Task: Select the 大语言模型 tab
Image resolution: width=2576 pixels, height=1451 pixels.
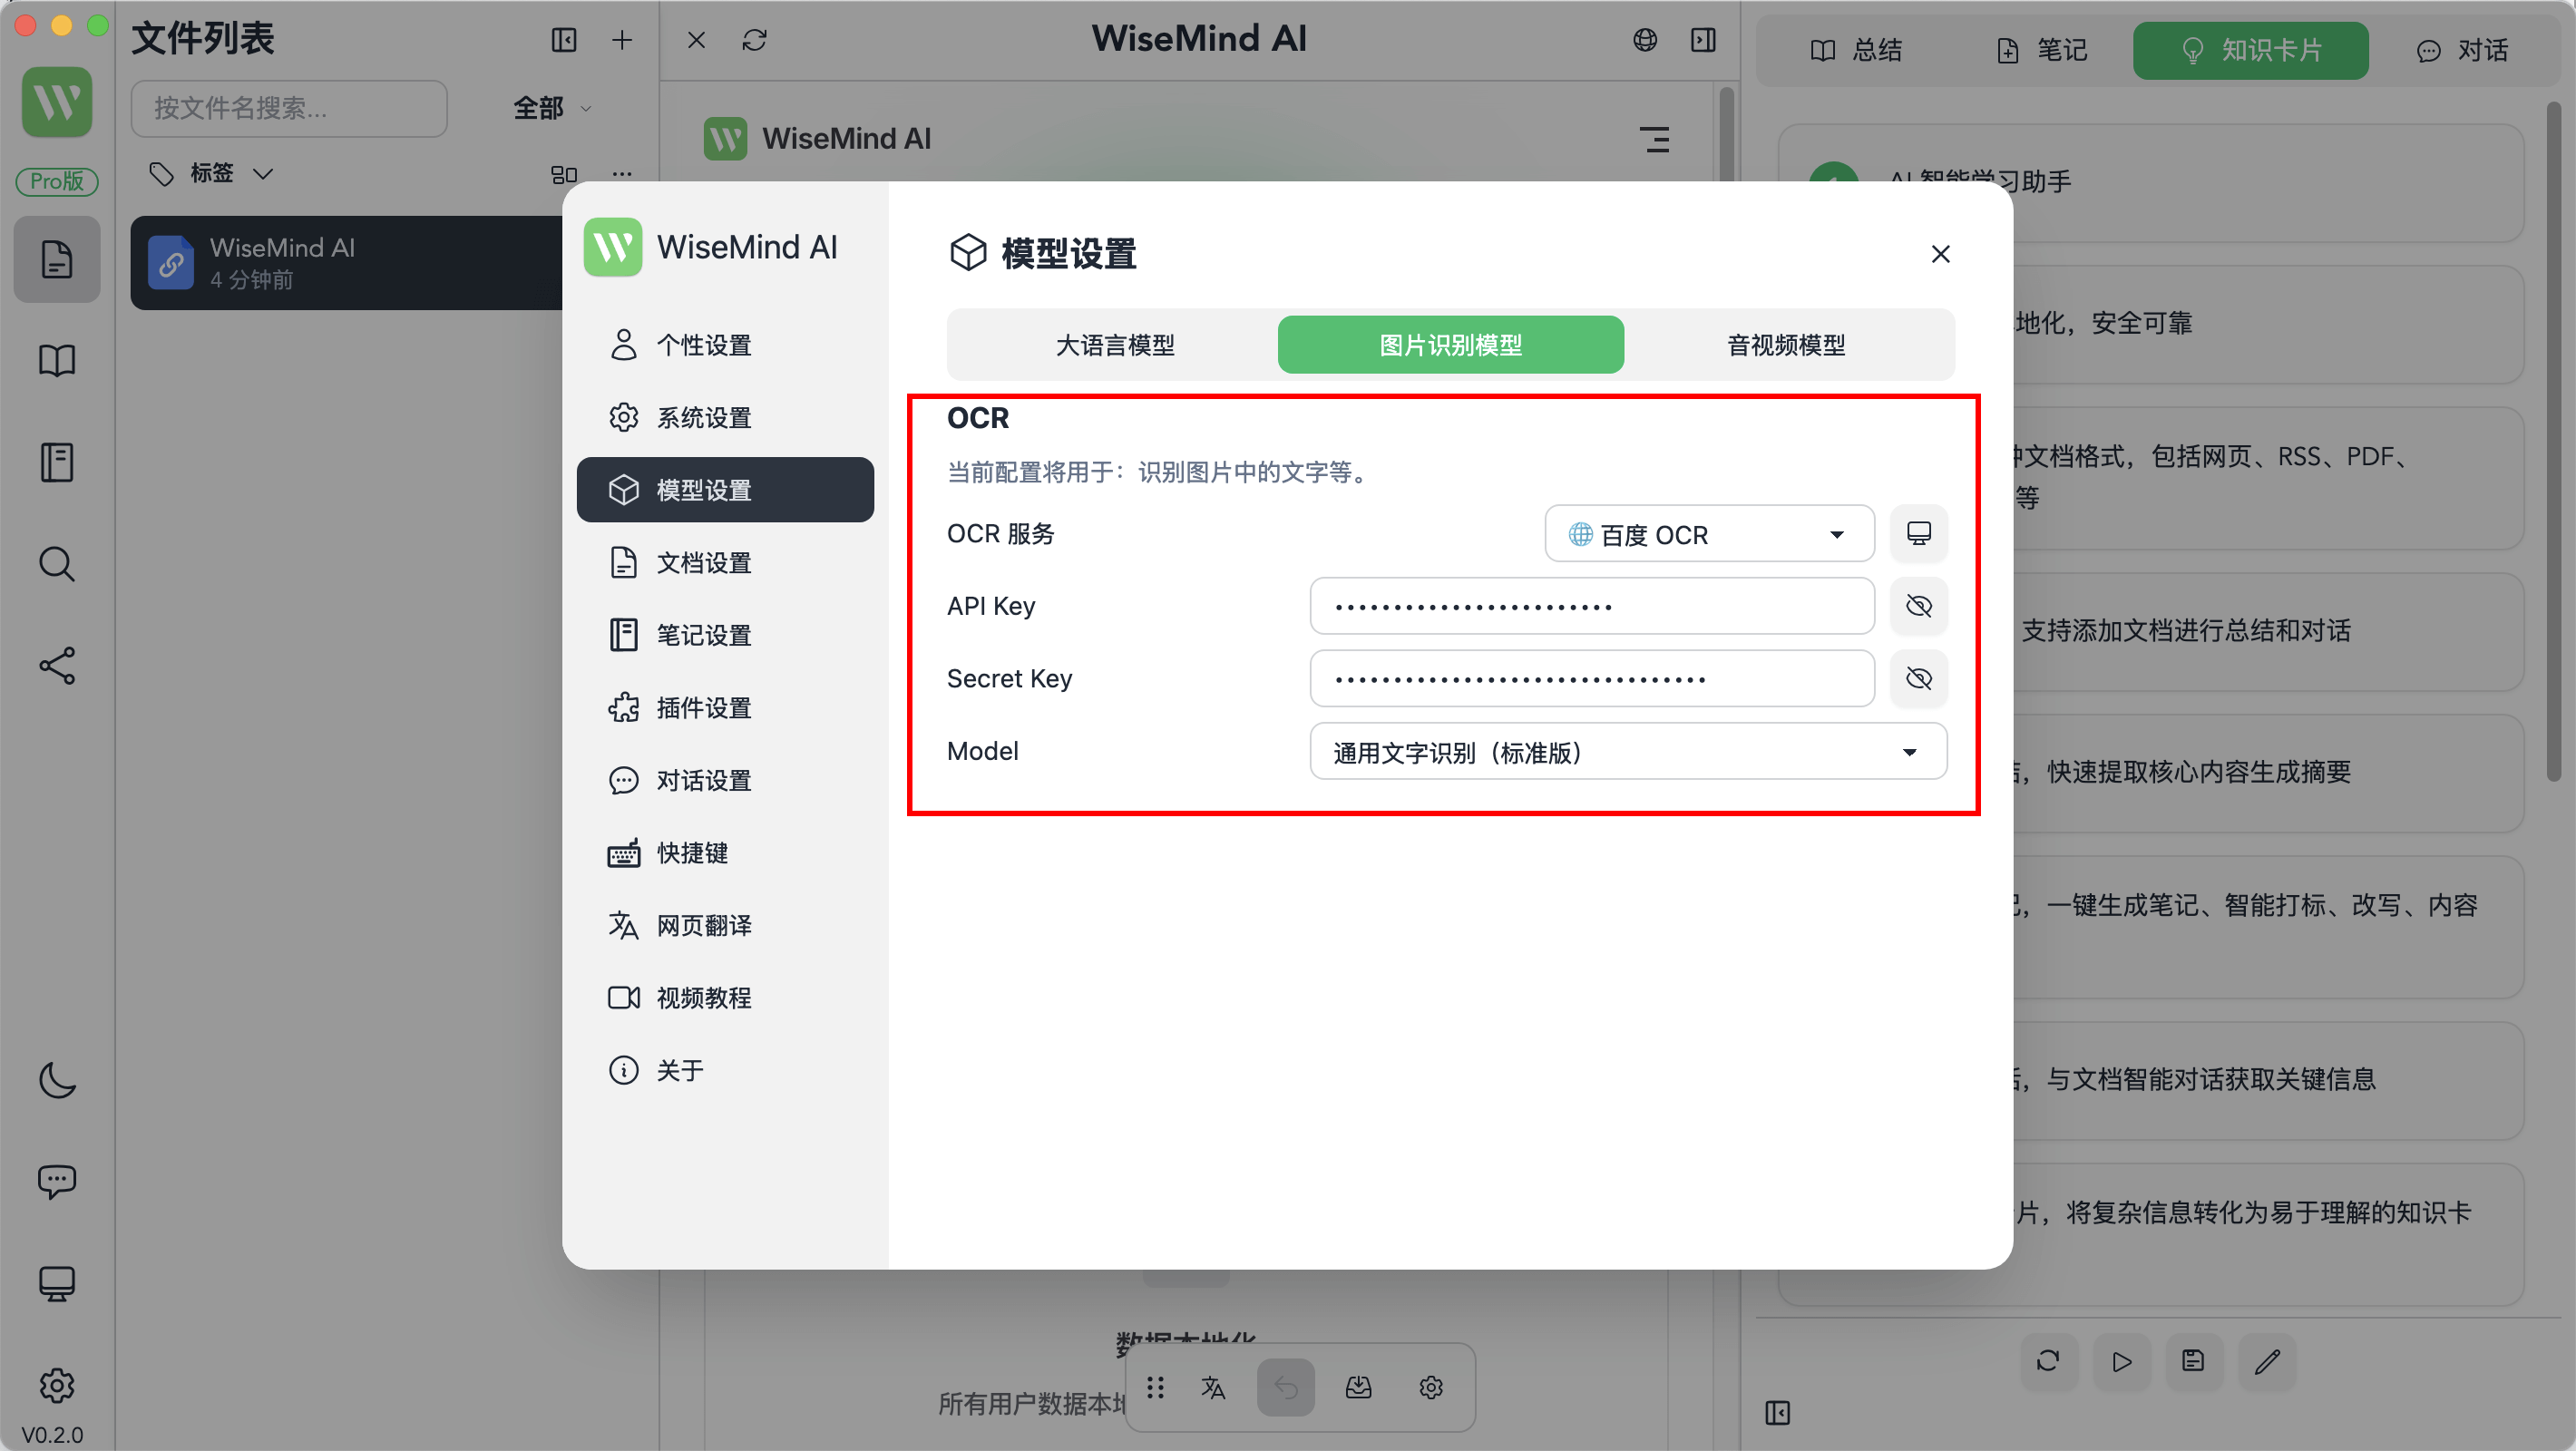Action: tap(1114, 345)
